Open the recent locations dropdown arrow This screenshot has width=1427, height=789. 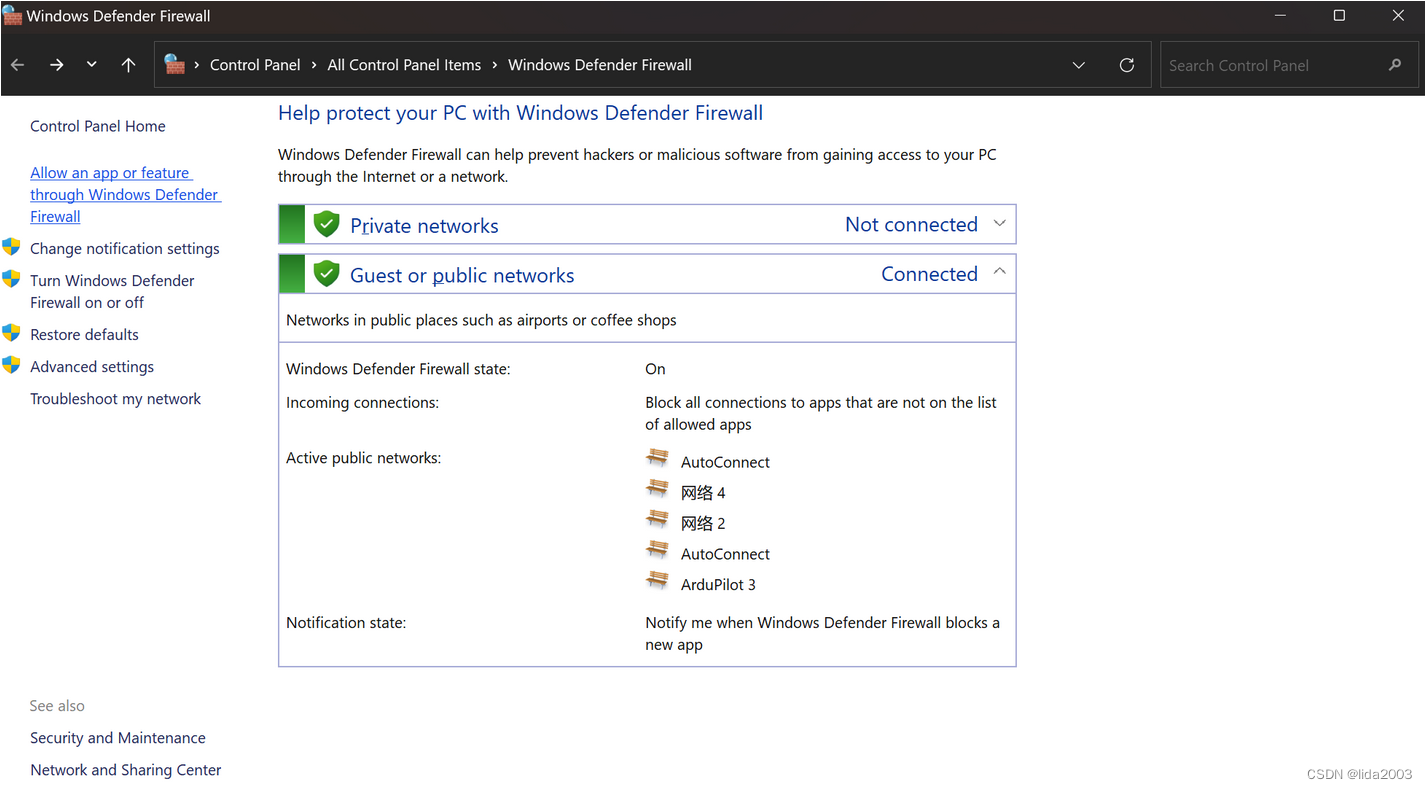[x=92, y=65]
